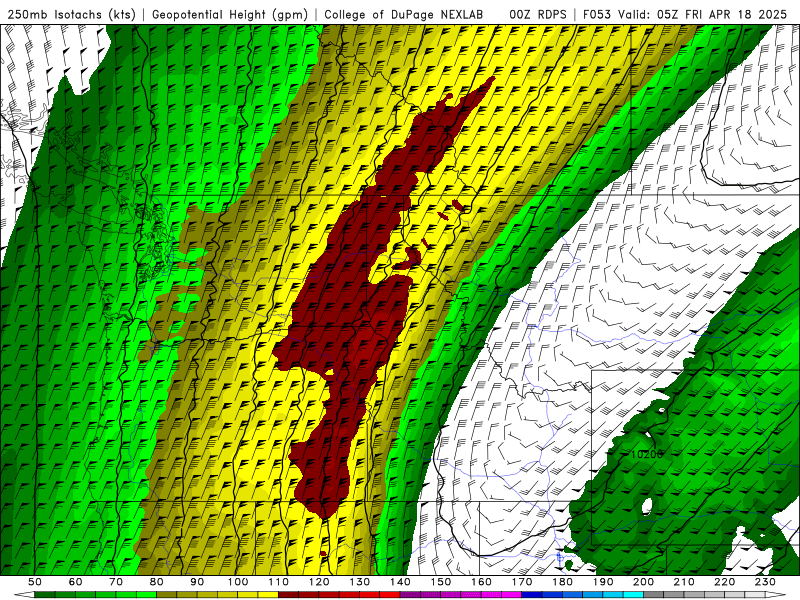Viewport: 800px width, 600px height.
Task: Click the '110' value on the color scale
Action: pyautogui.click(x=279, y=582)
